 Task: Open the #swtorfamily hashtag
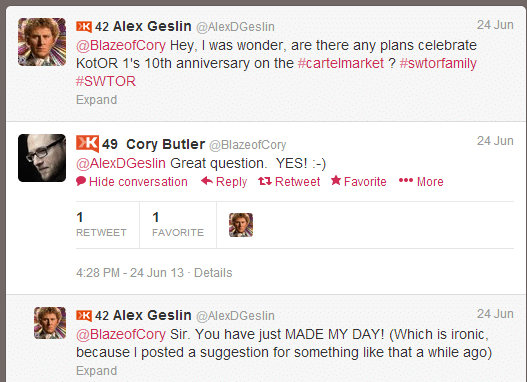pos(438,63)
